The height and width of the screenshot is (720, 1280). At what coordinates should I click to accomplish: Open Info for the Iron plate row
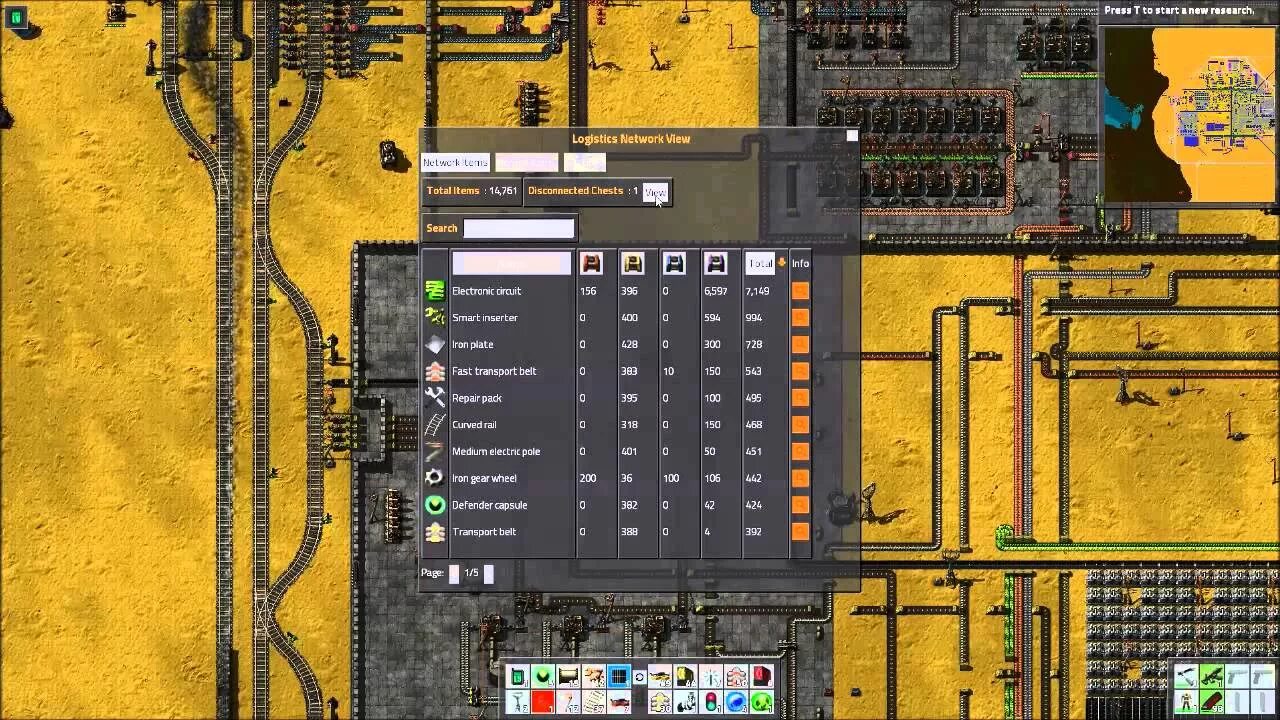pyautogui.click(x=800, y=345)
